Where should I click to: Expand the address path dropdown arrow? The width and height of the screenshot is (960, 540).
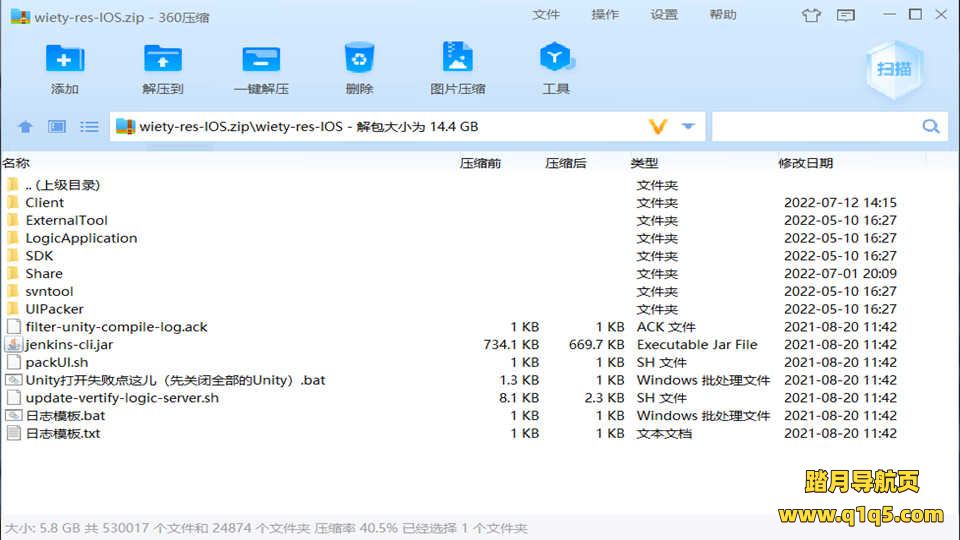click(x=688, y=126)
